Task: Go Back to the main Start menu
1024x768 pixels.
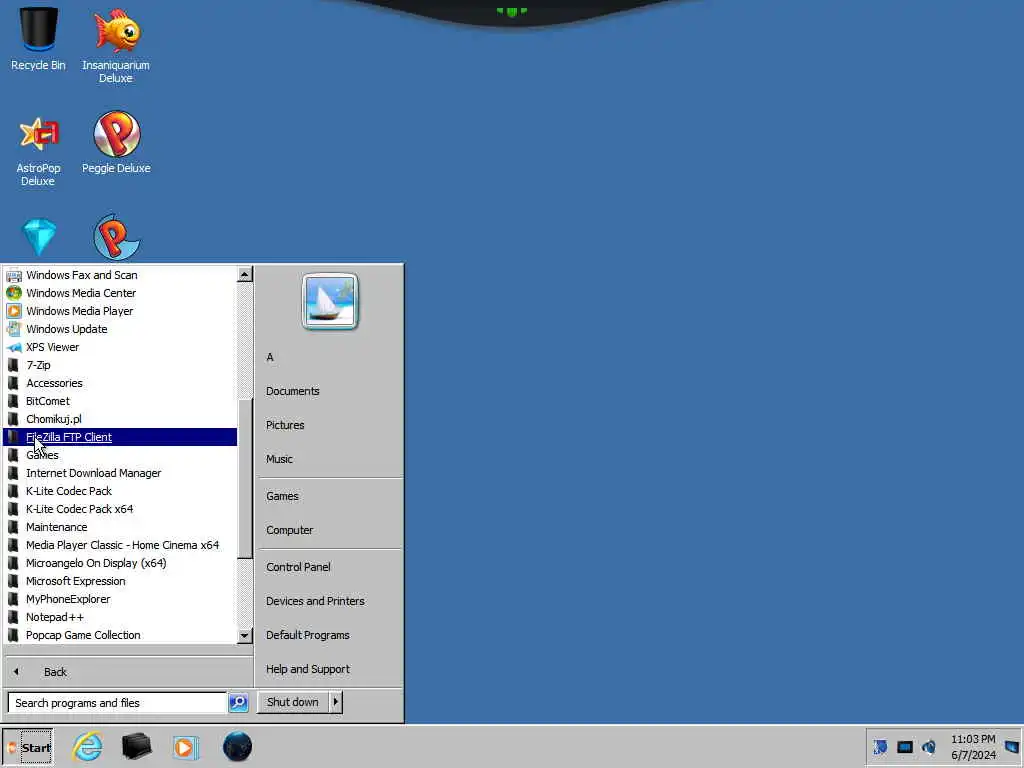Action: tap(128, 672)
